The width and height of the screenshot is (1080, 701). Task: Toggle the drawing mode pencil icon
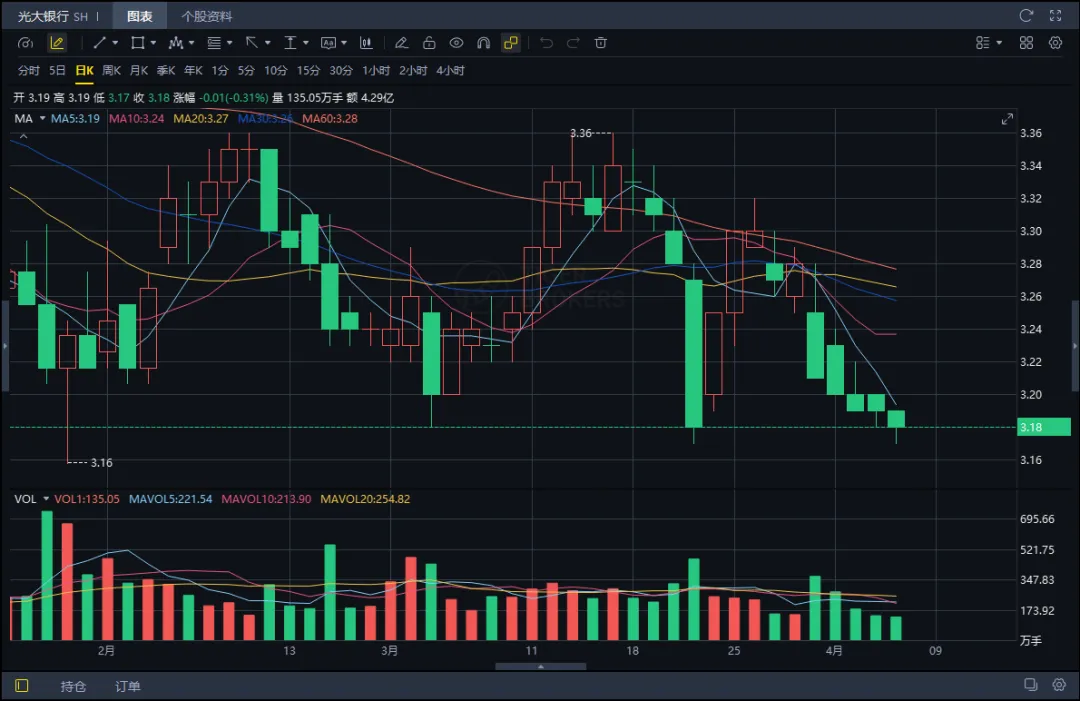tap(57, 43)
